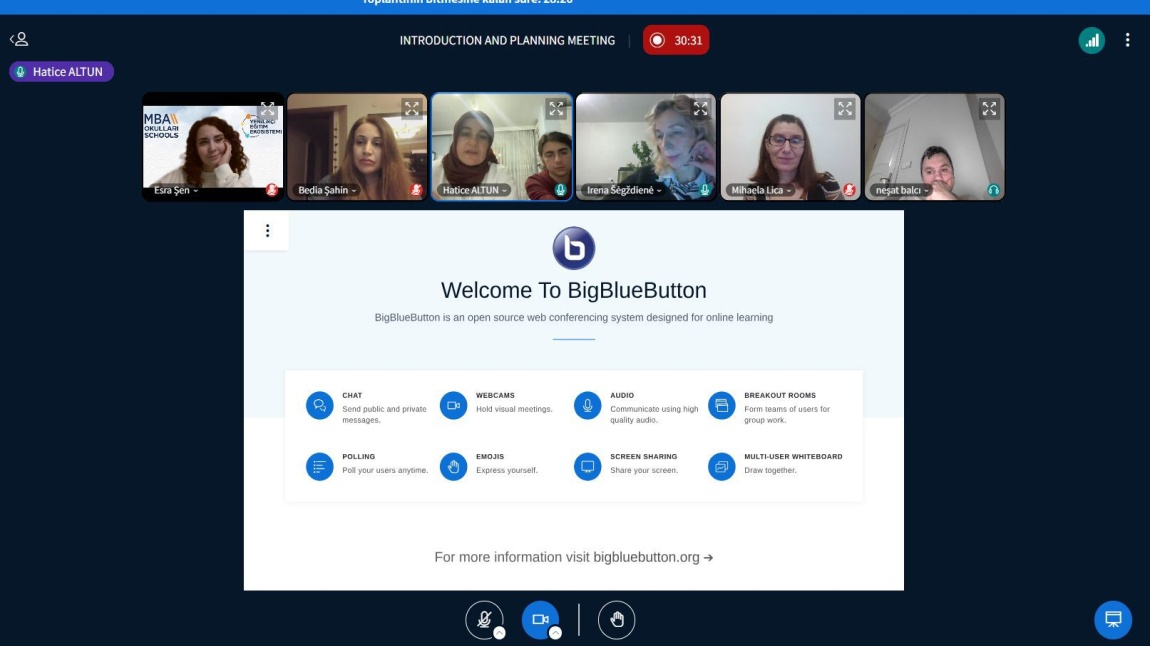Fullscreen Bedia Şahin's webcam
Viewport: 1150px width, 646px height.
(411, 109)
